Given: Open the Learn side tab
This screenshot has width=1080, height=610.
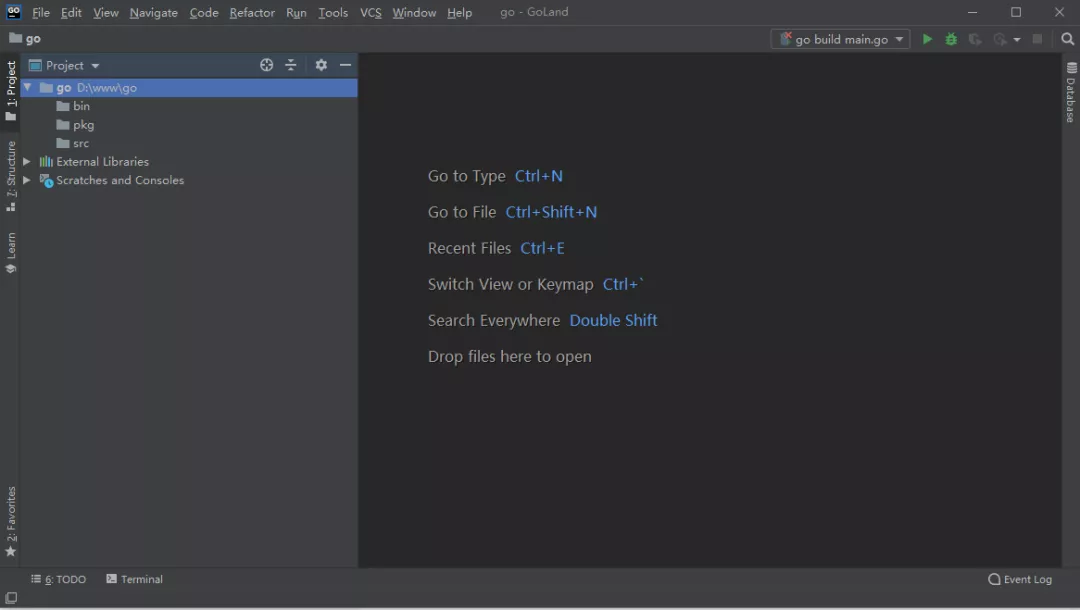Looking at the screenshot, I should click(x=10, y=253).
